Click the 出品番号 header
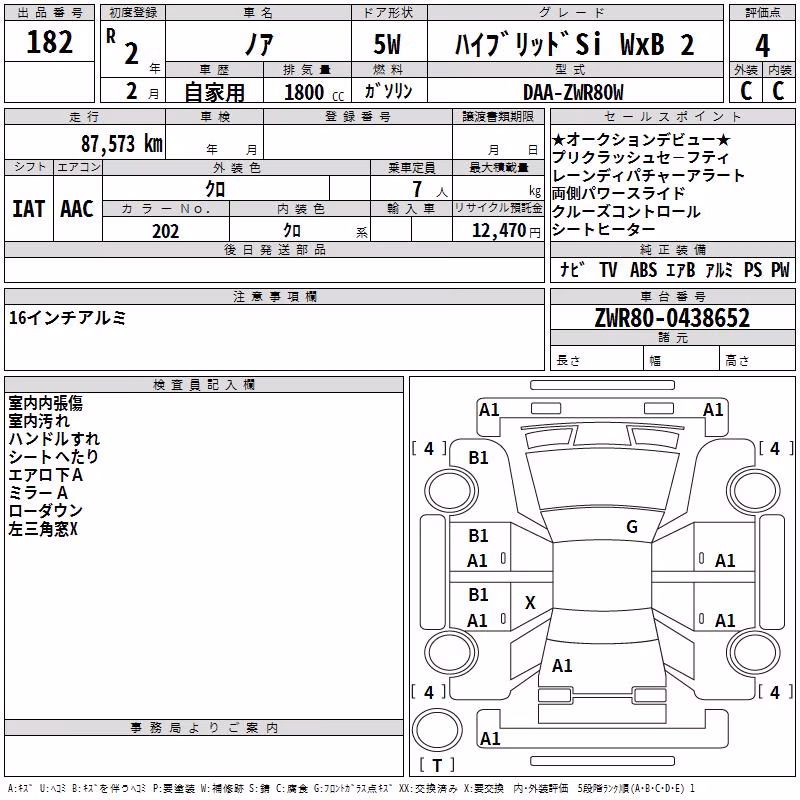The image size is (800, 800). coord(49,13)
